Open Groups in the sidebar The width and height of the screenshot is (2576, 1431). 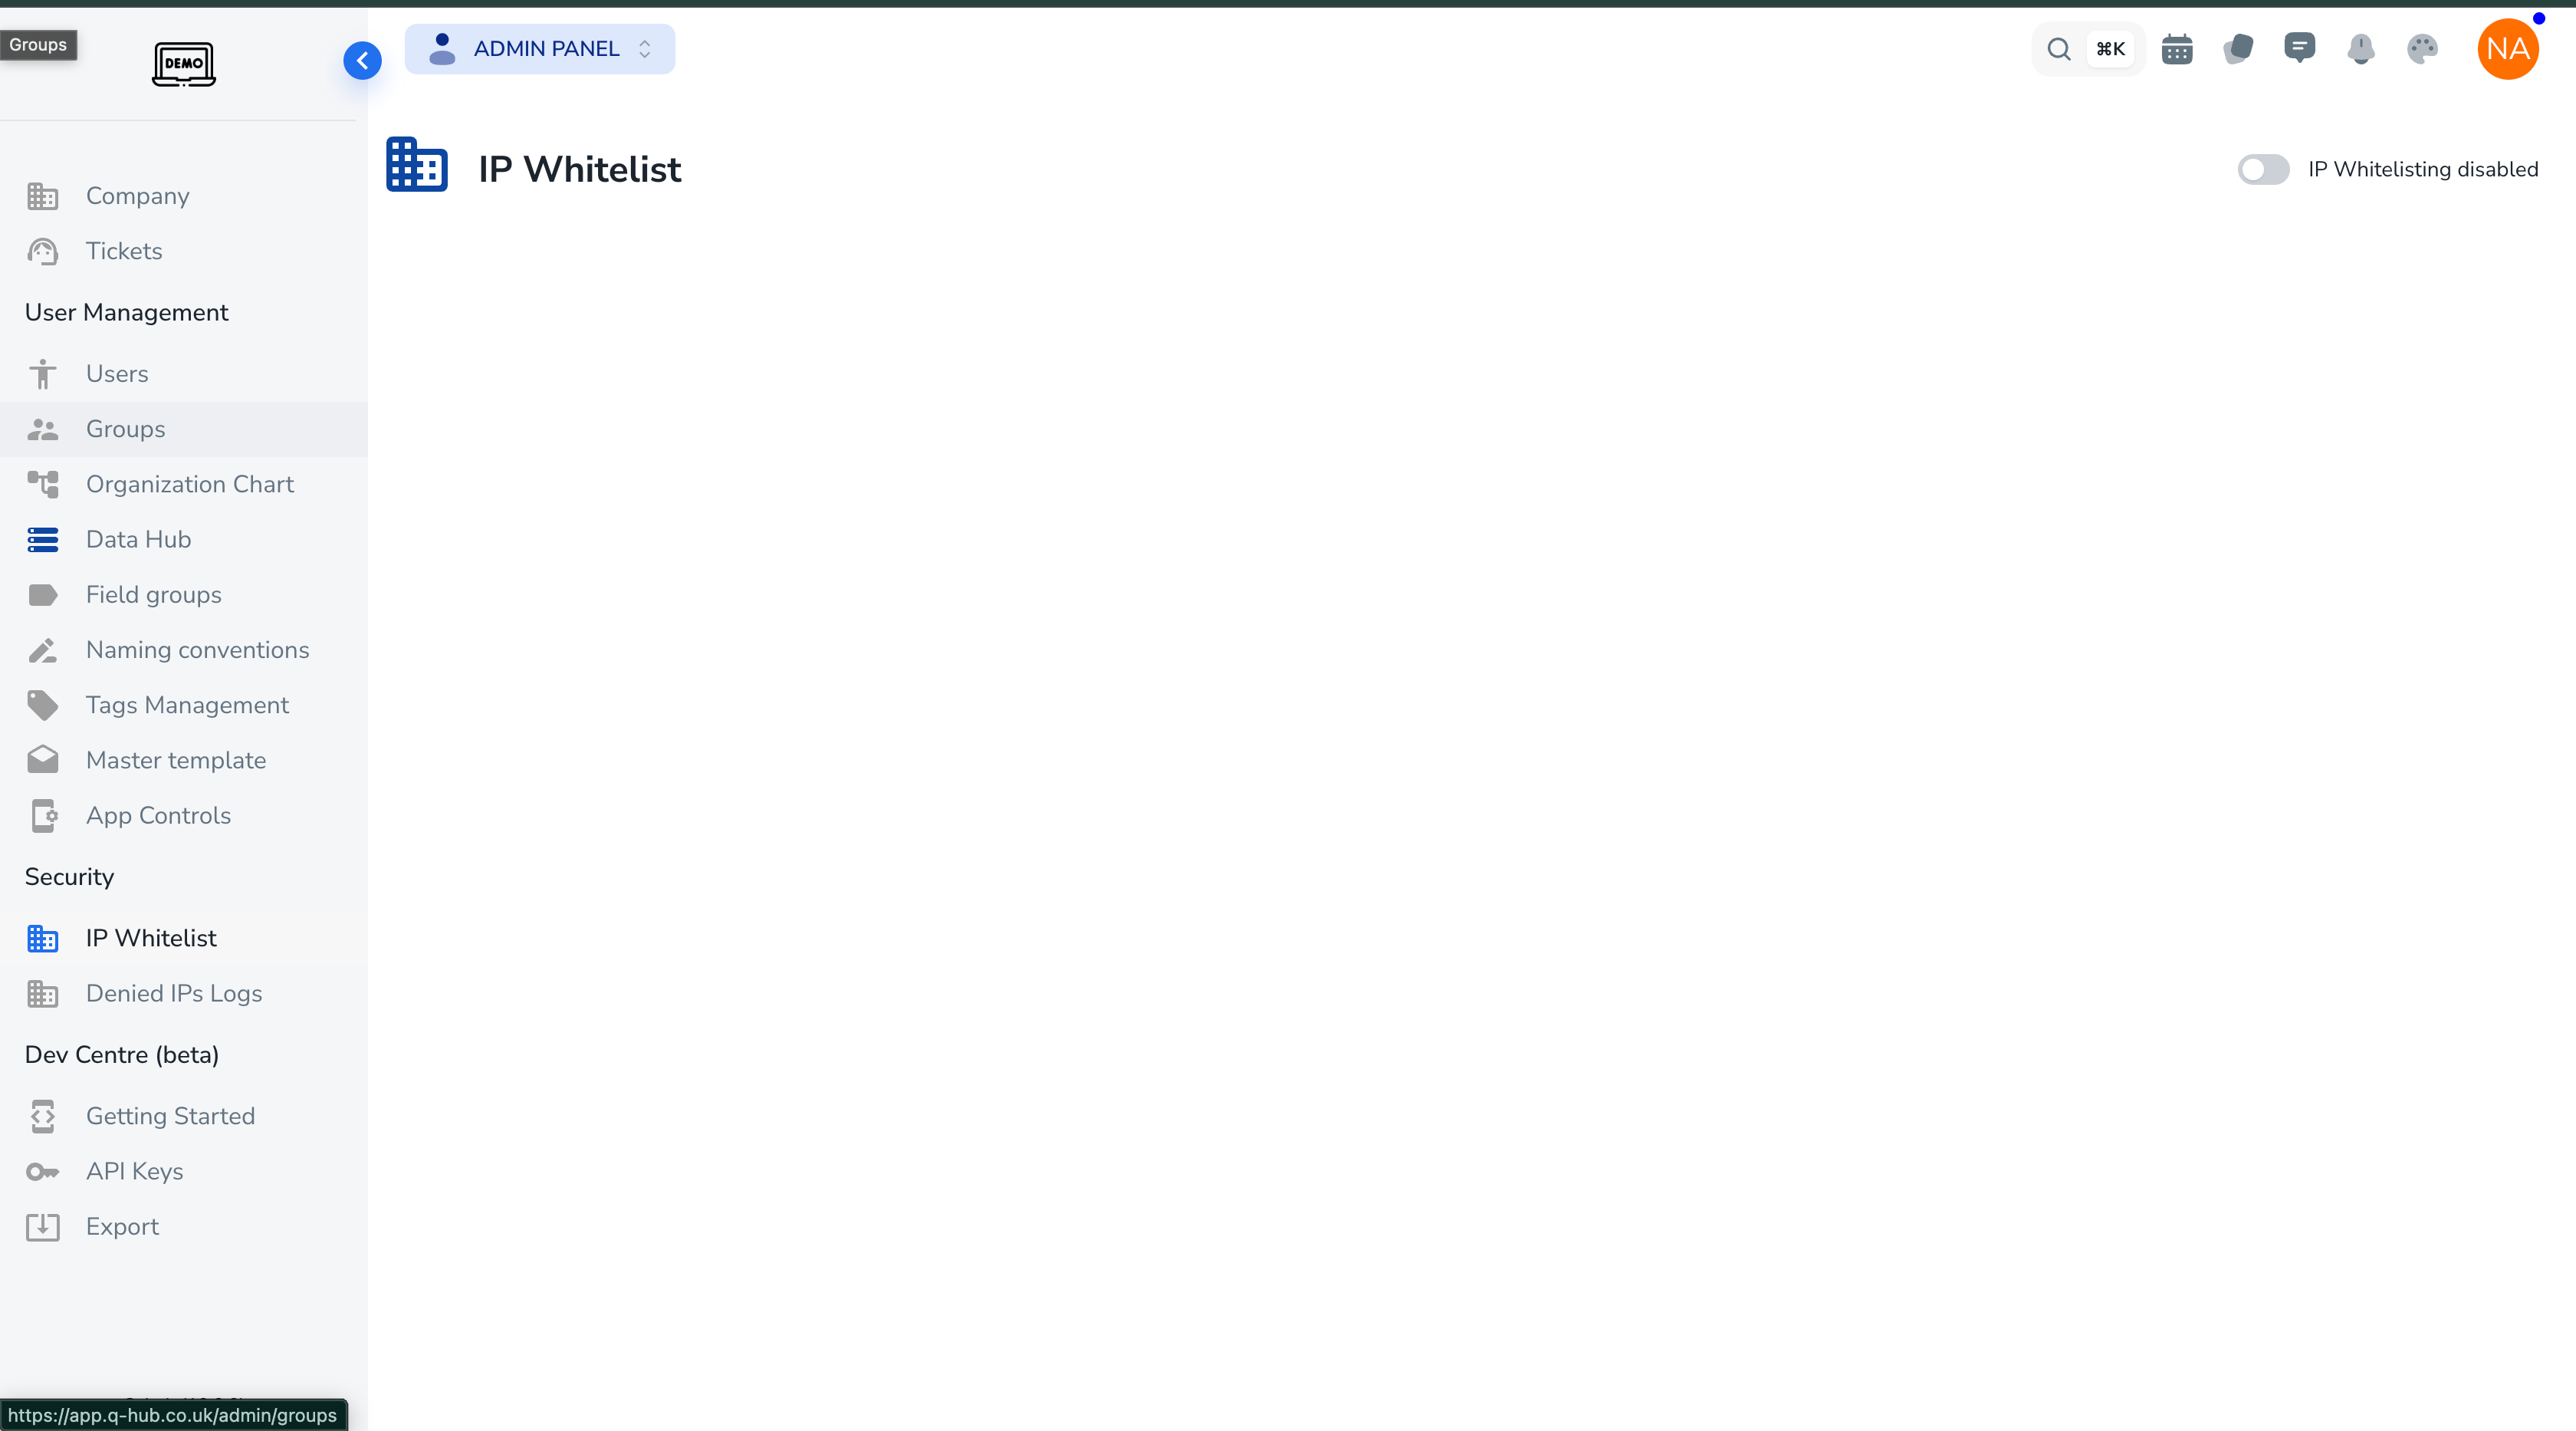click(x=184, y=429)
